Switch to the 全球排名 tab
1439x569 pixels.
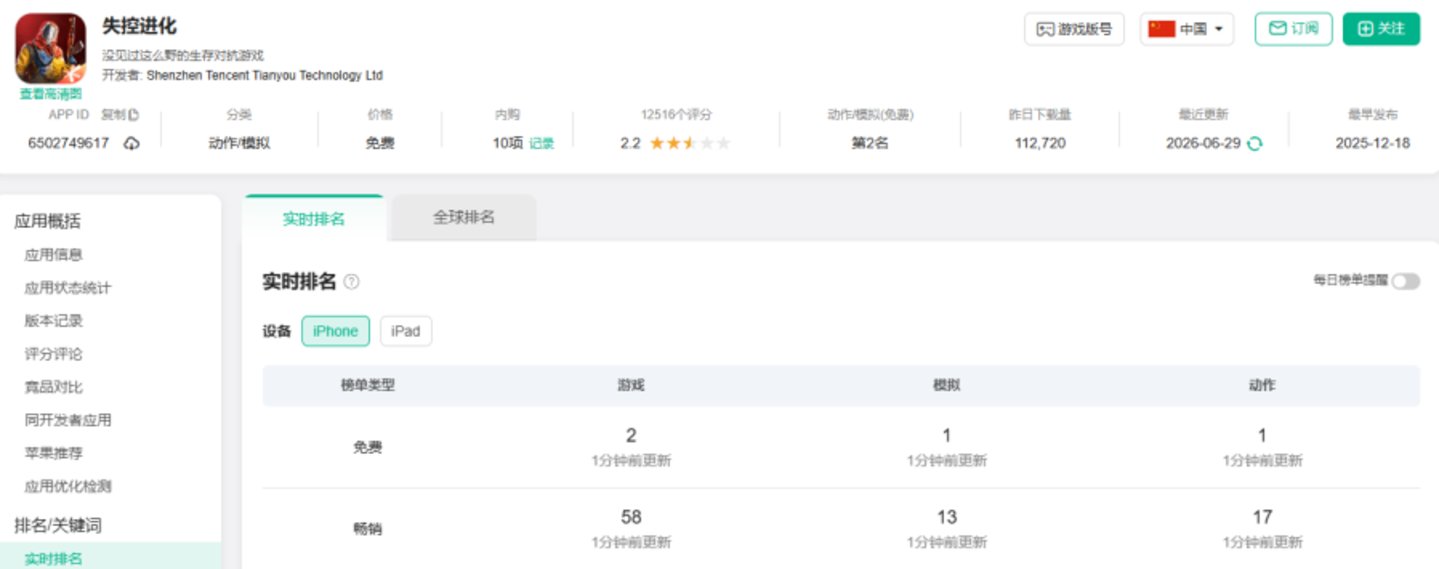[464, 217]
